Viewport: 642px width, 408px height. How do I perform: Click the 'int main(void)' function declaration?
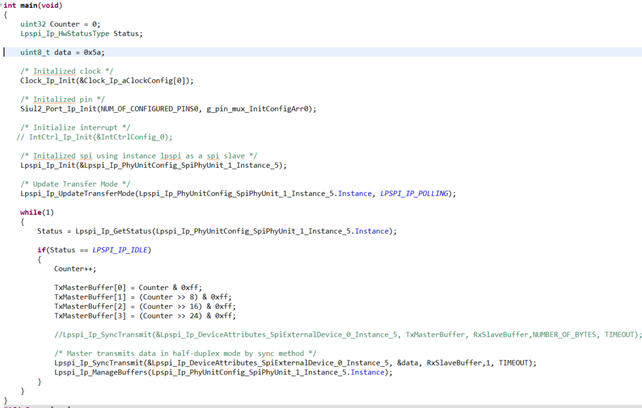click(33, 5)
